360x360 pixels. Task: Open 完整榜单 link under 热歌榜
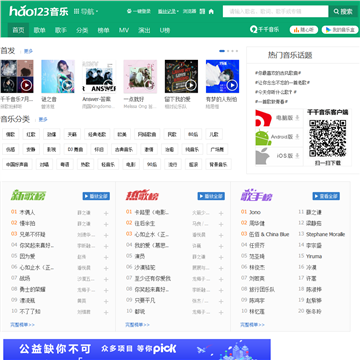[137, 325]
